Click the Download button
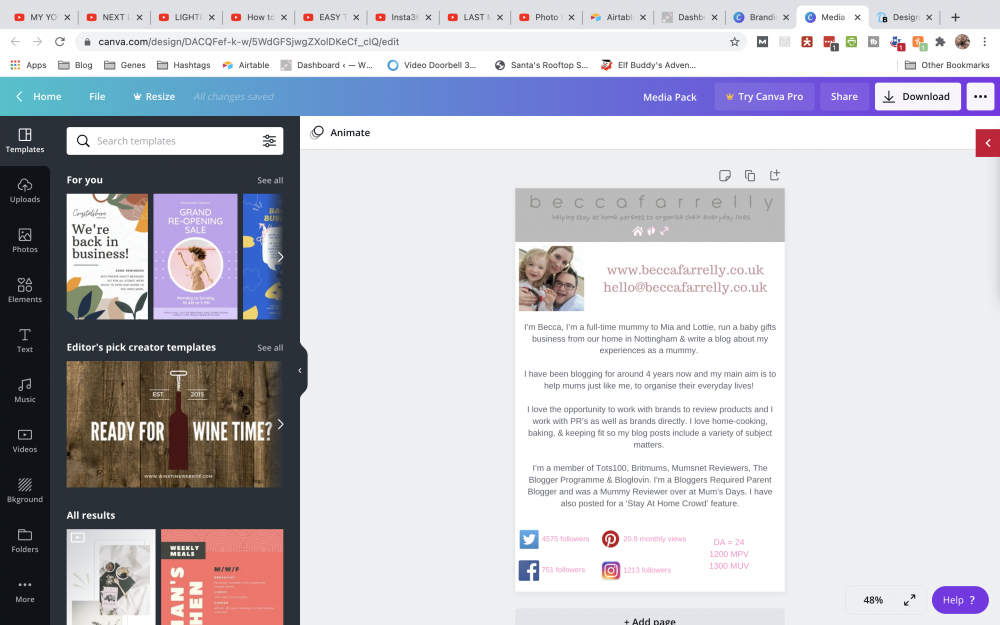The width and height of the screenshot is (1000, 625). (x=917, y=97)
